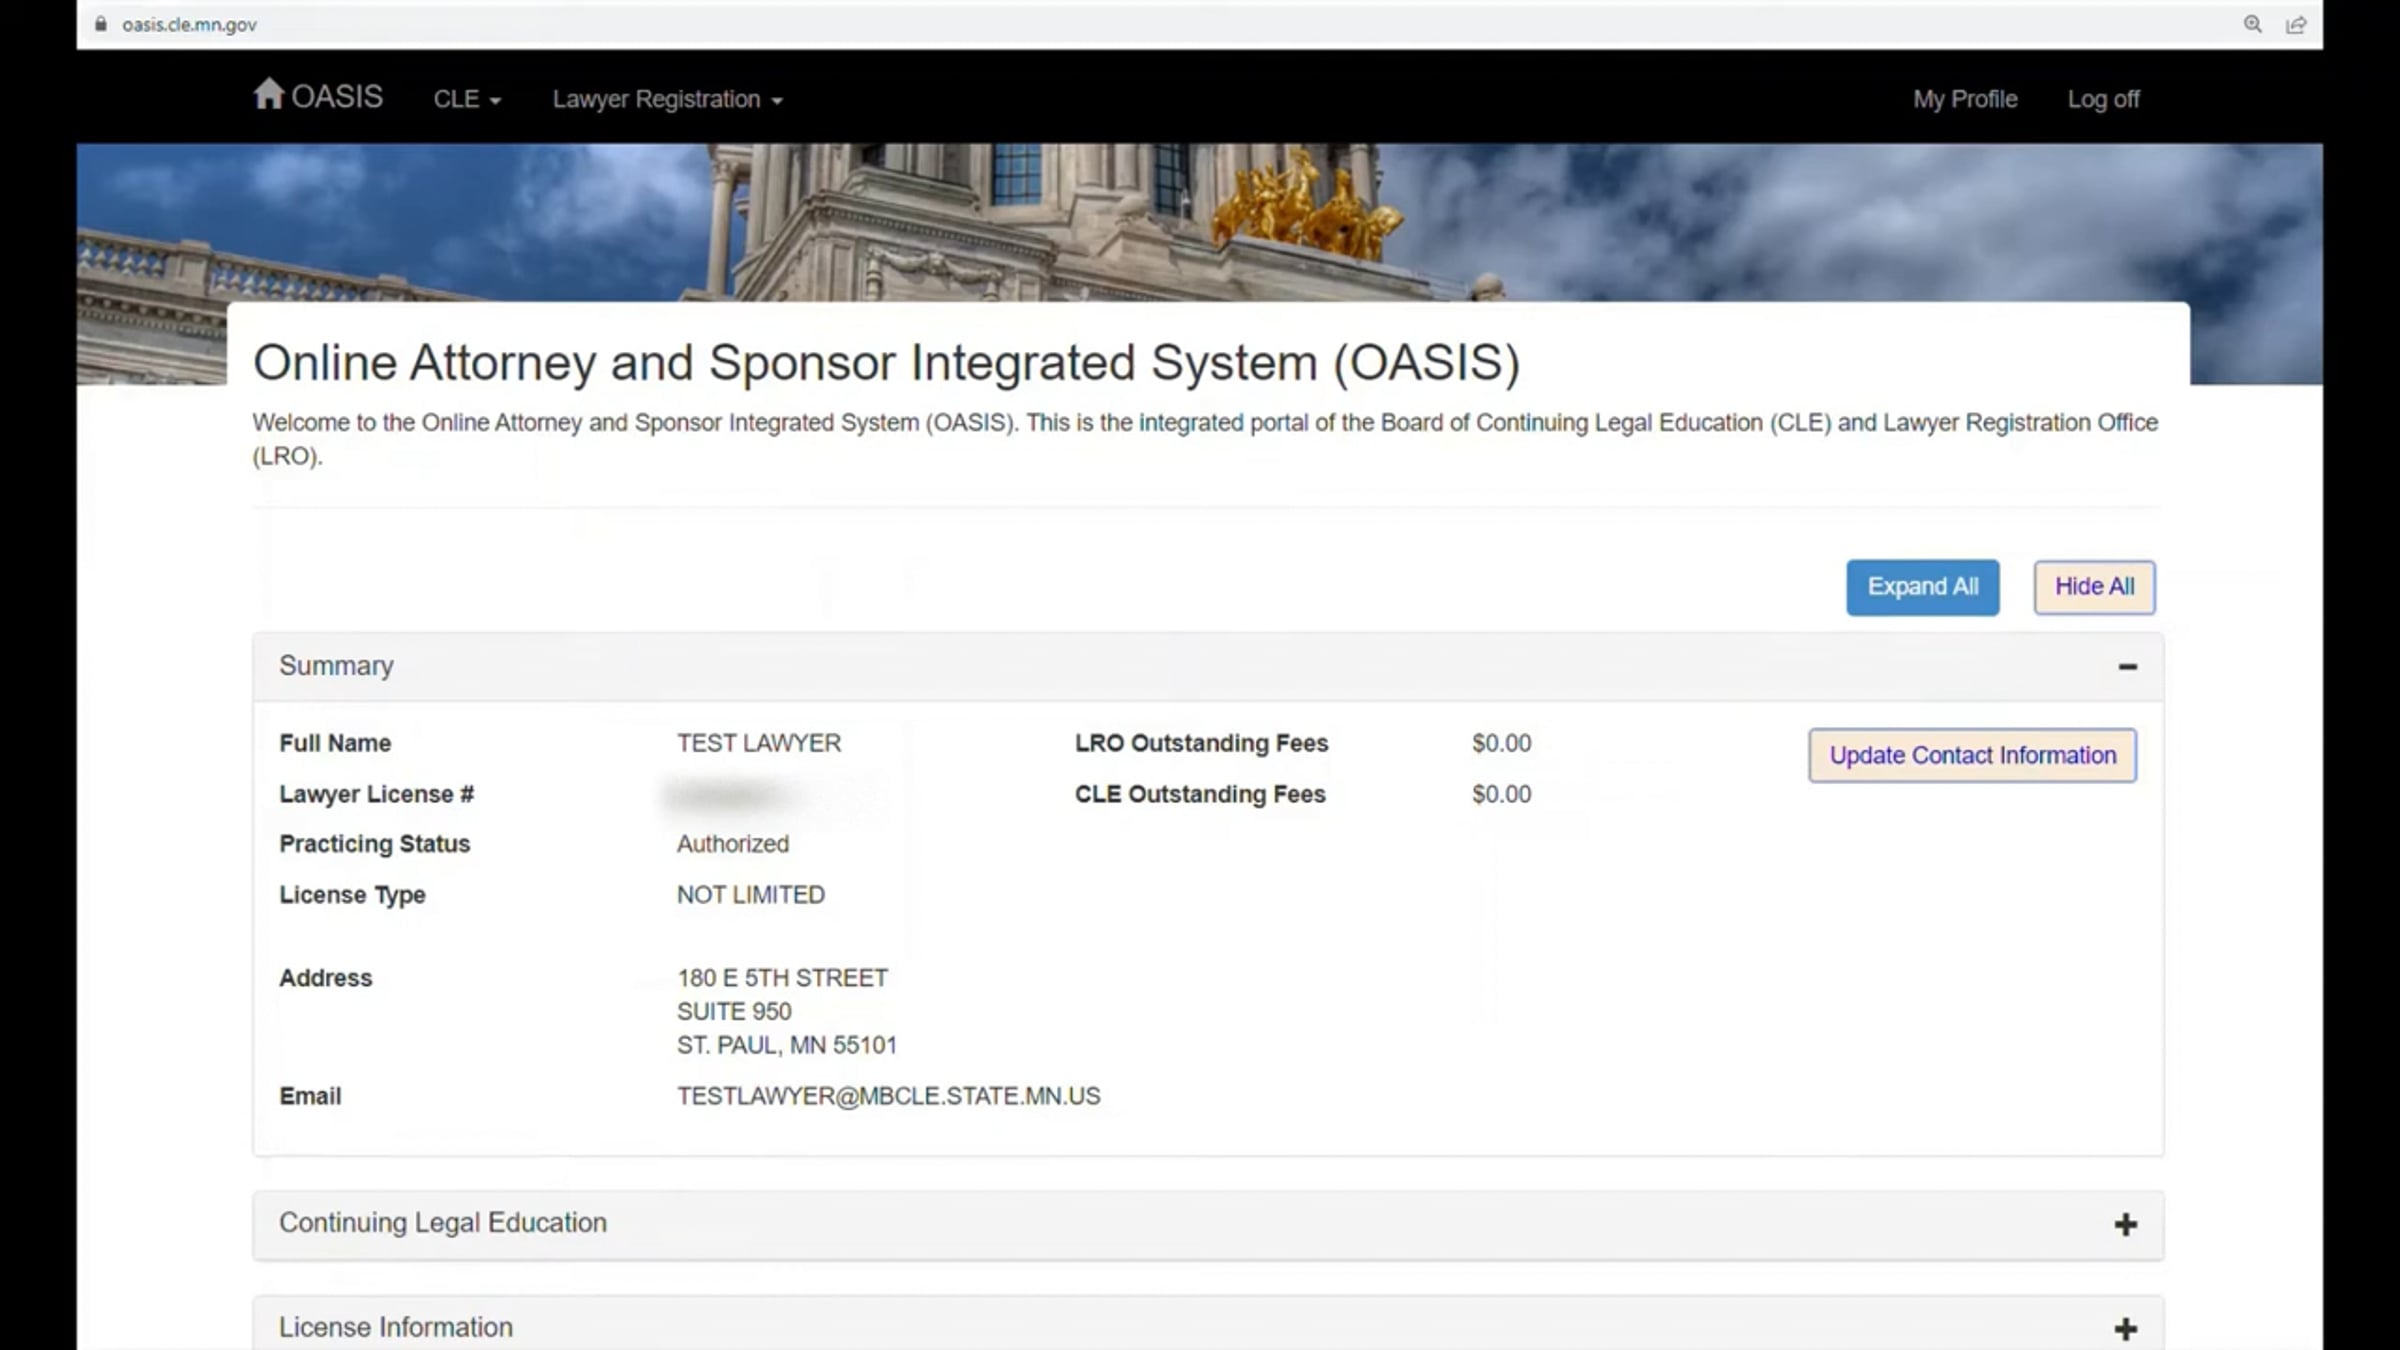
Task: Expand License Information plus icon
Action: click(x=2126, y=1329)
